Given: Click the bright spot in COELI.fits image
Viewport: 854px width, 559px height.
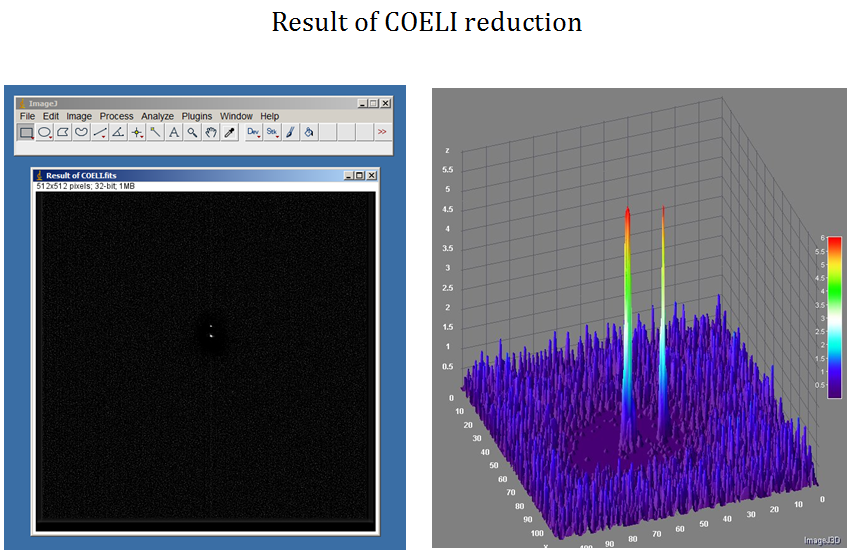Looking at the screenshot, I should coord(211,335).
